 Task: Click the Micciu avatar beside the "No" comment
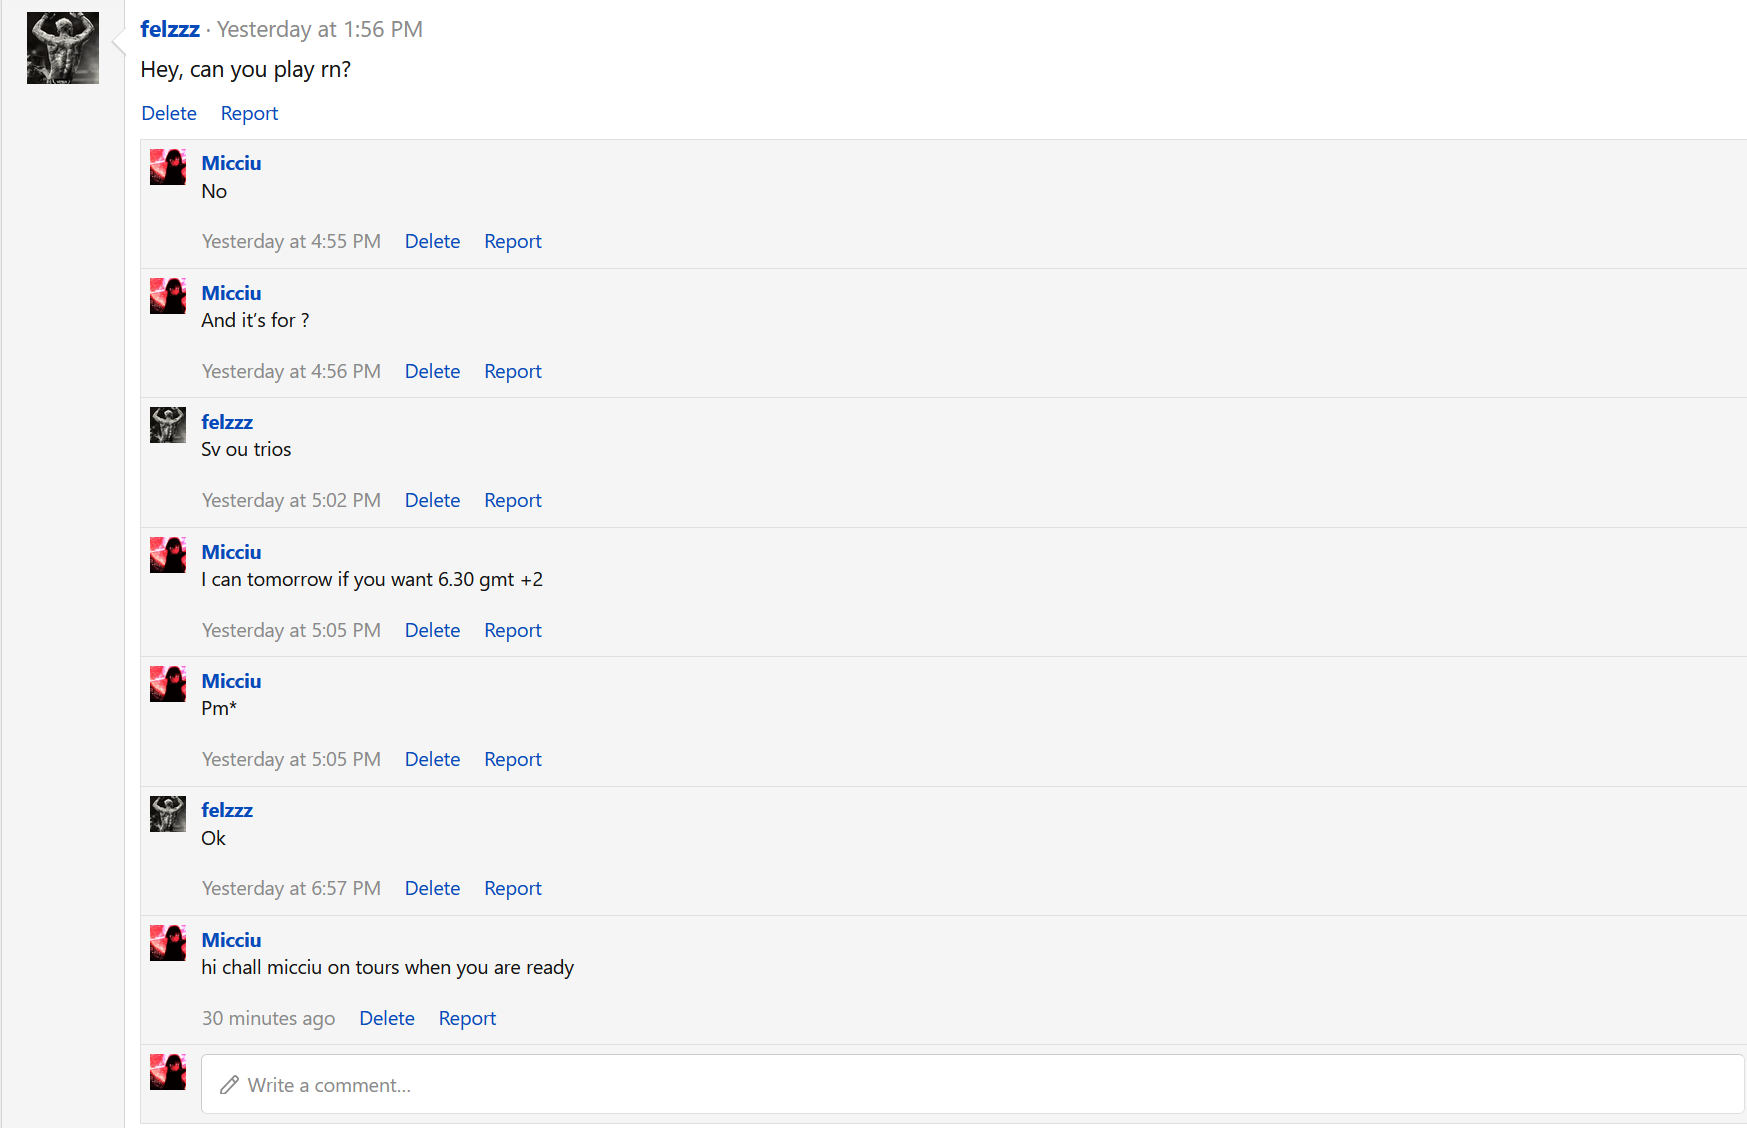tap(168, 167)
